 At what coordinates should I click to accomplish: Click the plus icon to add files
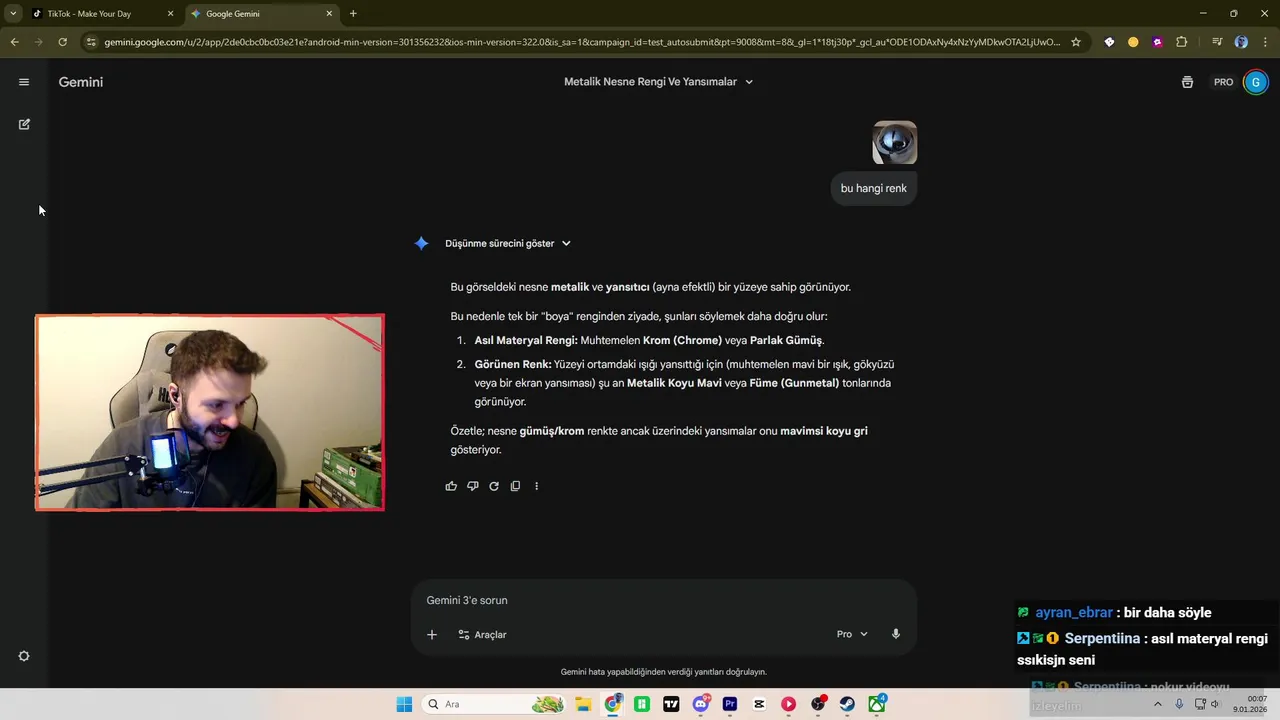pos(432,634)
